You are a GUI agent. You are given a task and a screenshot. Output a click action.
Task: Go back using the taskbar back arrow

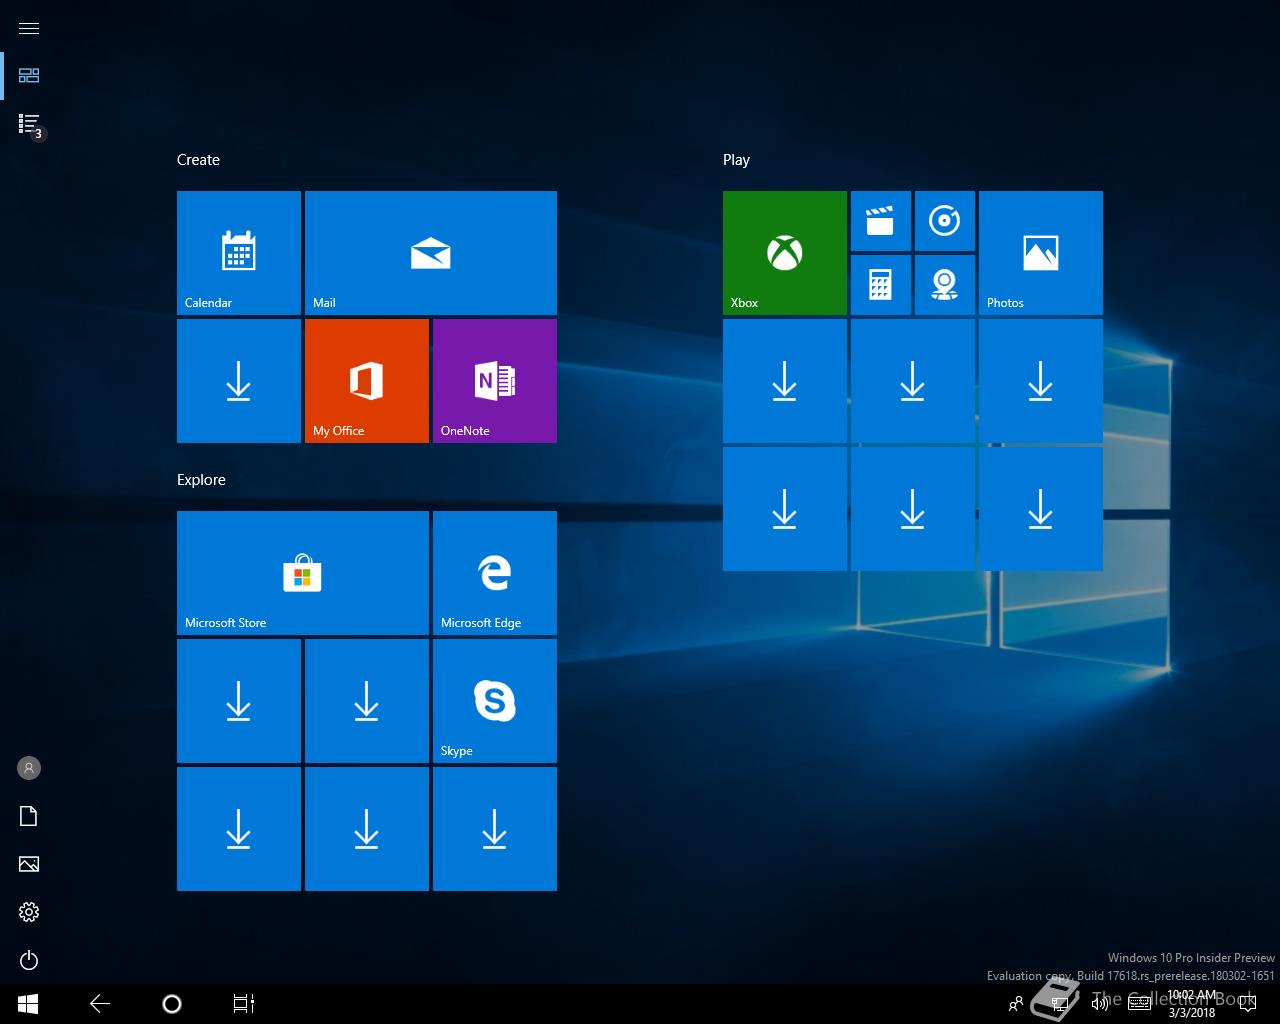(x=100, y=1004)
